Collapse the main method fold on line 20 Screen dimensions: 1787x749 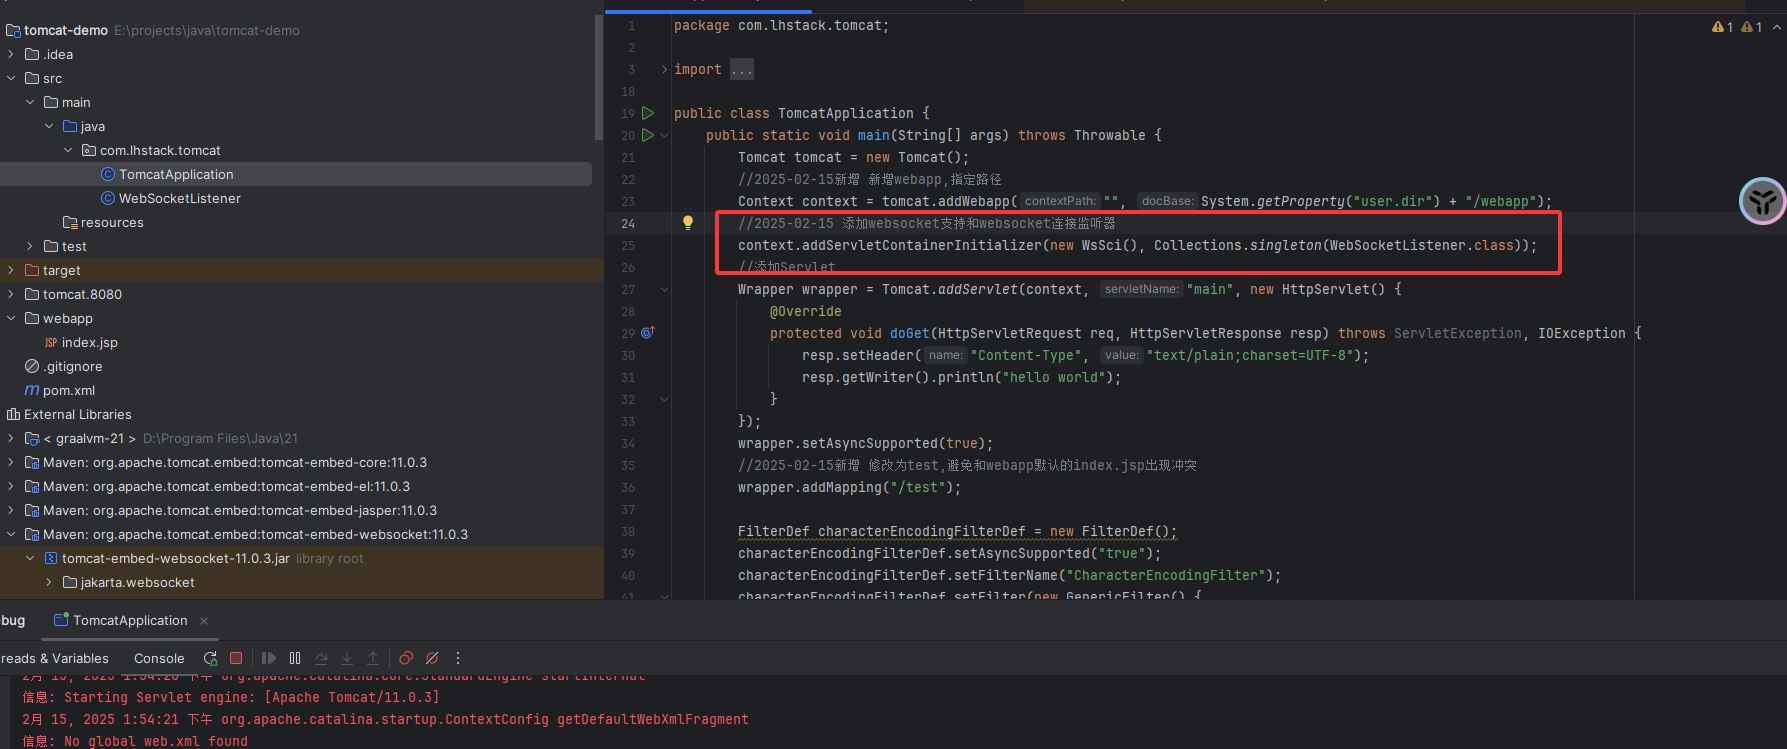click(664, 136)
